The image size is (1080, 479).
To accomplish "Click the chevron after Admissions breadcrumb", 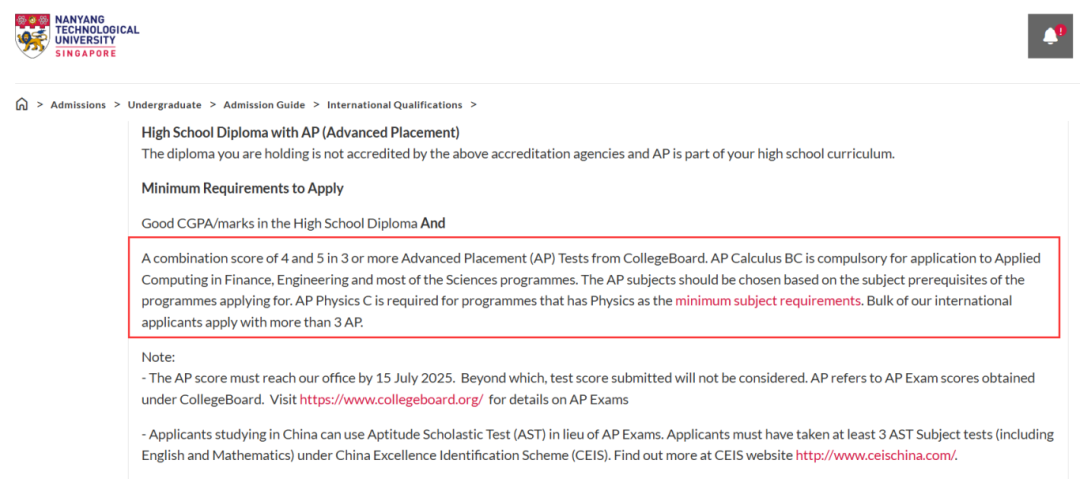I will click(x=117, y=105).
